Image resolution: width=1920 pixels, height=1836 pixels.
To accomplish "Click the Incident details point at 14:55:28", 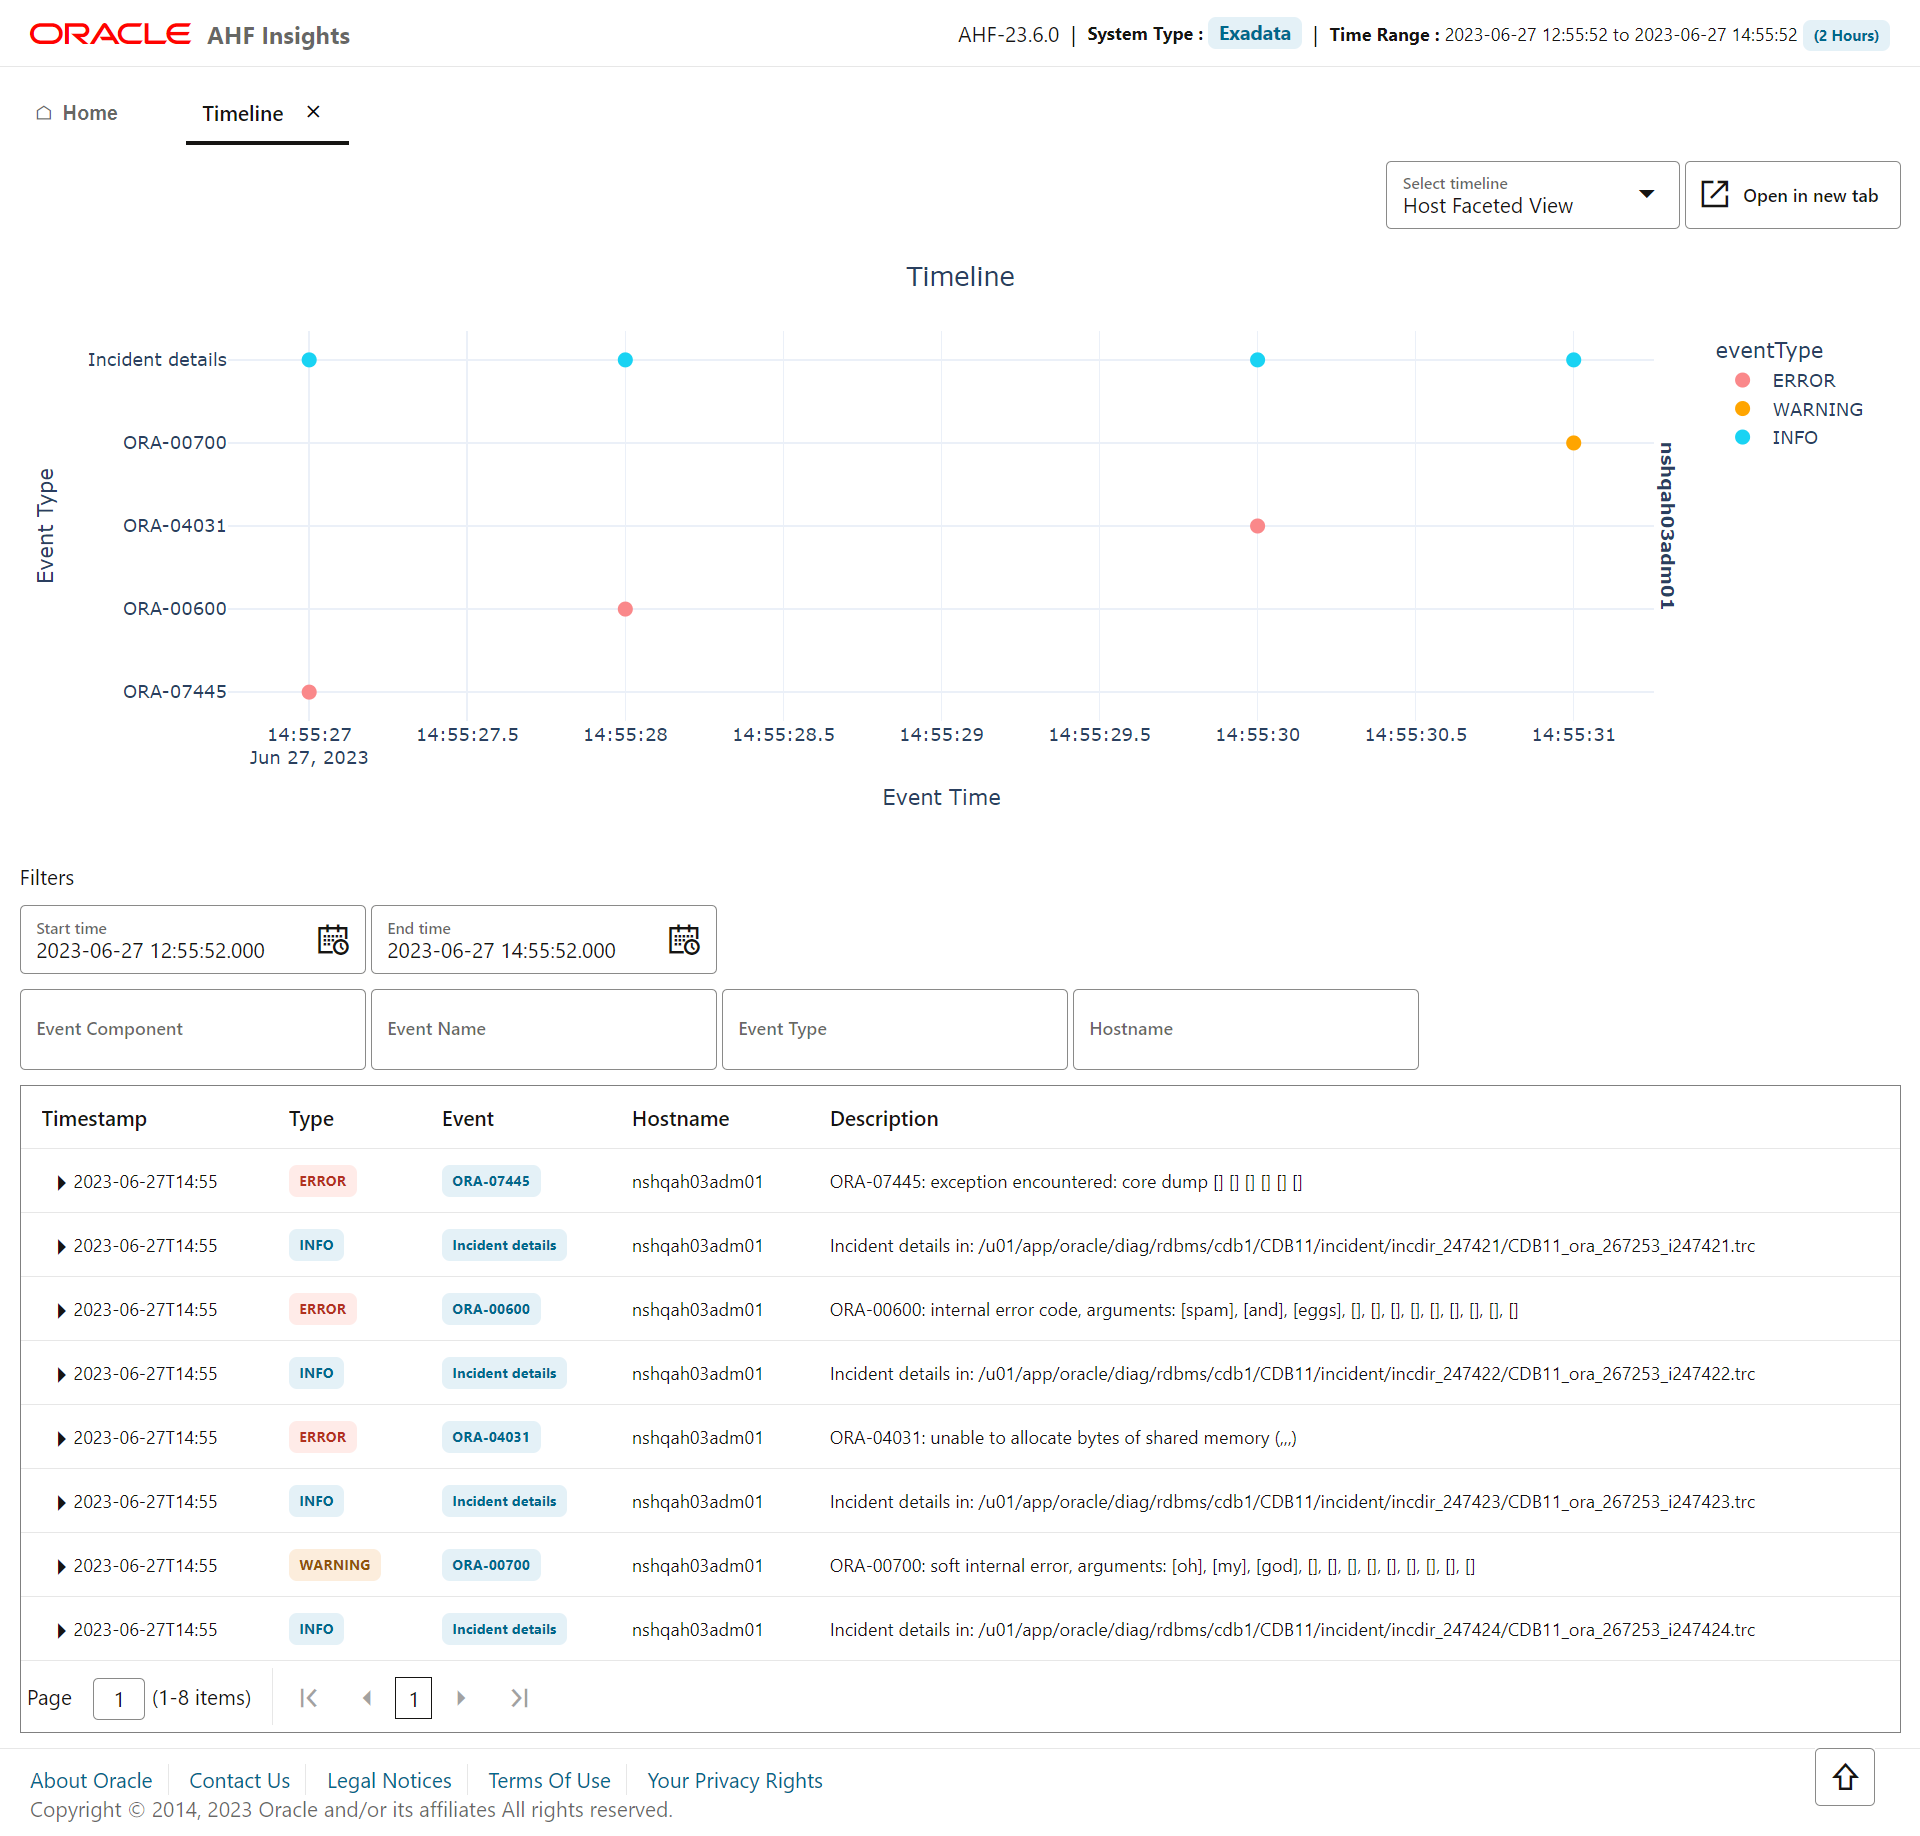I will tap(625, 360).
